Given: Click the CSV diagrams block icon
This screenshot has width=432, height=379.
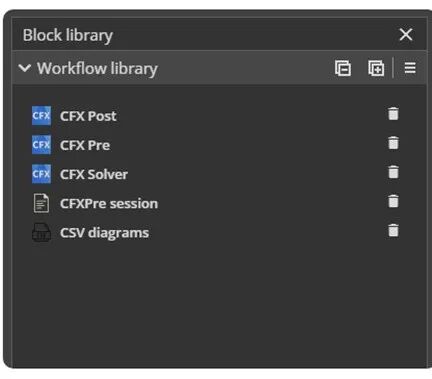Looking at the screenshot, I should (x=41, y=232).
